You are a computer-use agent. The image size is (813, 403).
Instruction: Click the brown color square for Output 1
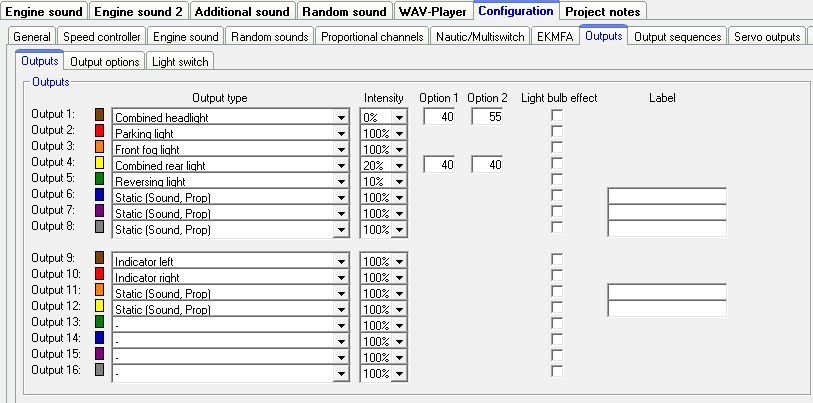tap(99, 115)
